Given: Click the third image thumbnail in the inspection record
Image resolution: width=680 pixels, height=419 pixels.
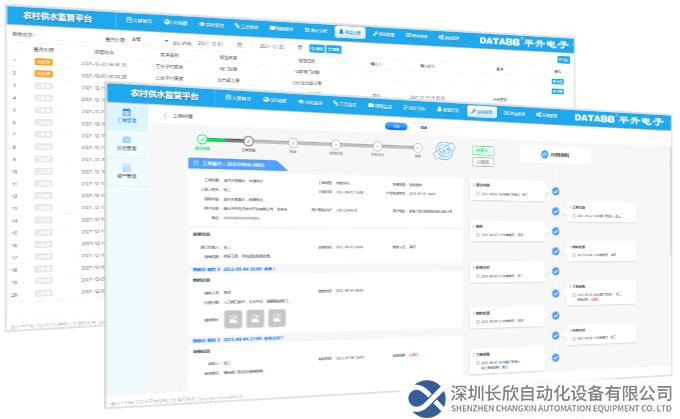Looking at the screenshot, I should click(x=275, y=318).
